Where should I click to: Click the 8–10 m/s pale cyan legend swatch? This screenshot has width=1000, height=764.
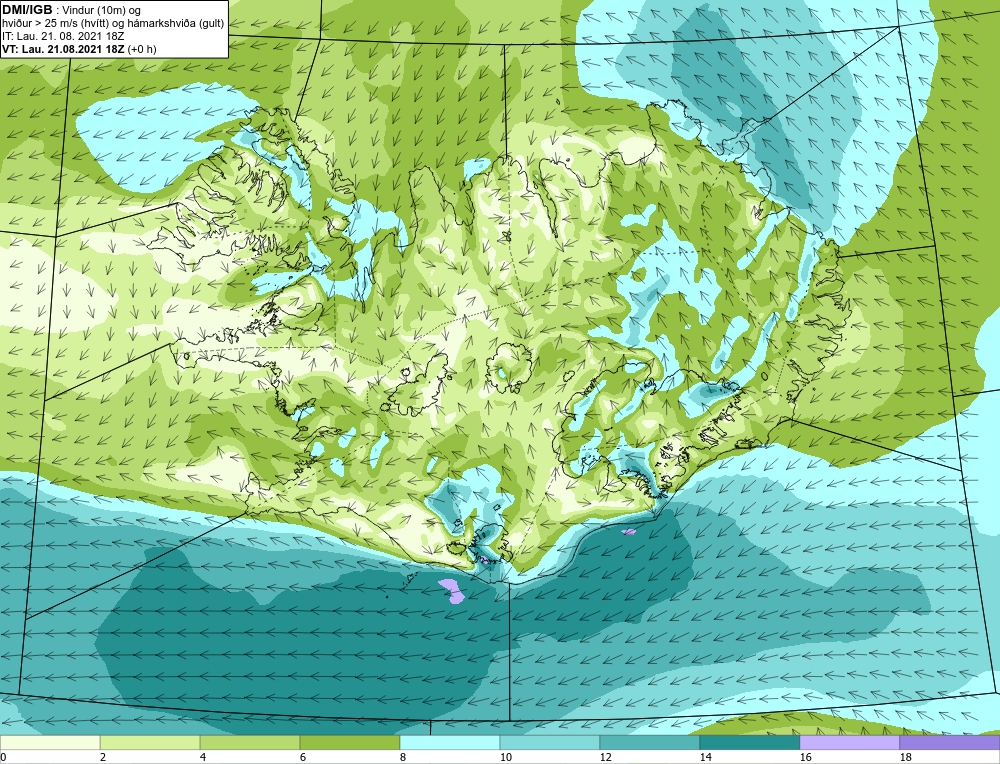click(450, 742)
